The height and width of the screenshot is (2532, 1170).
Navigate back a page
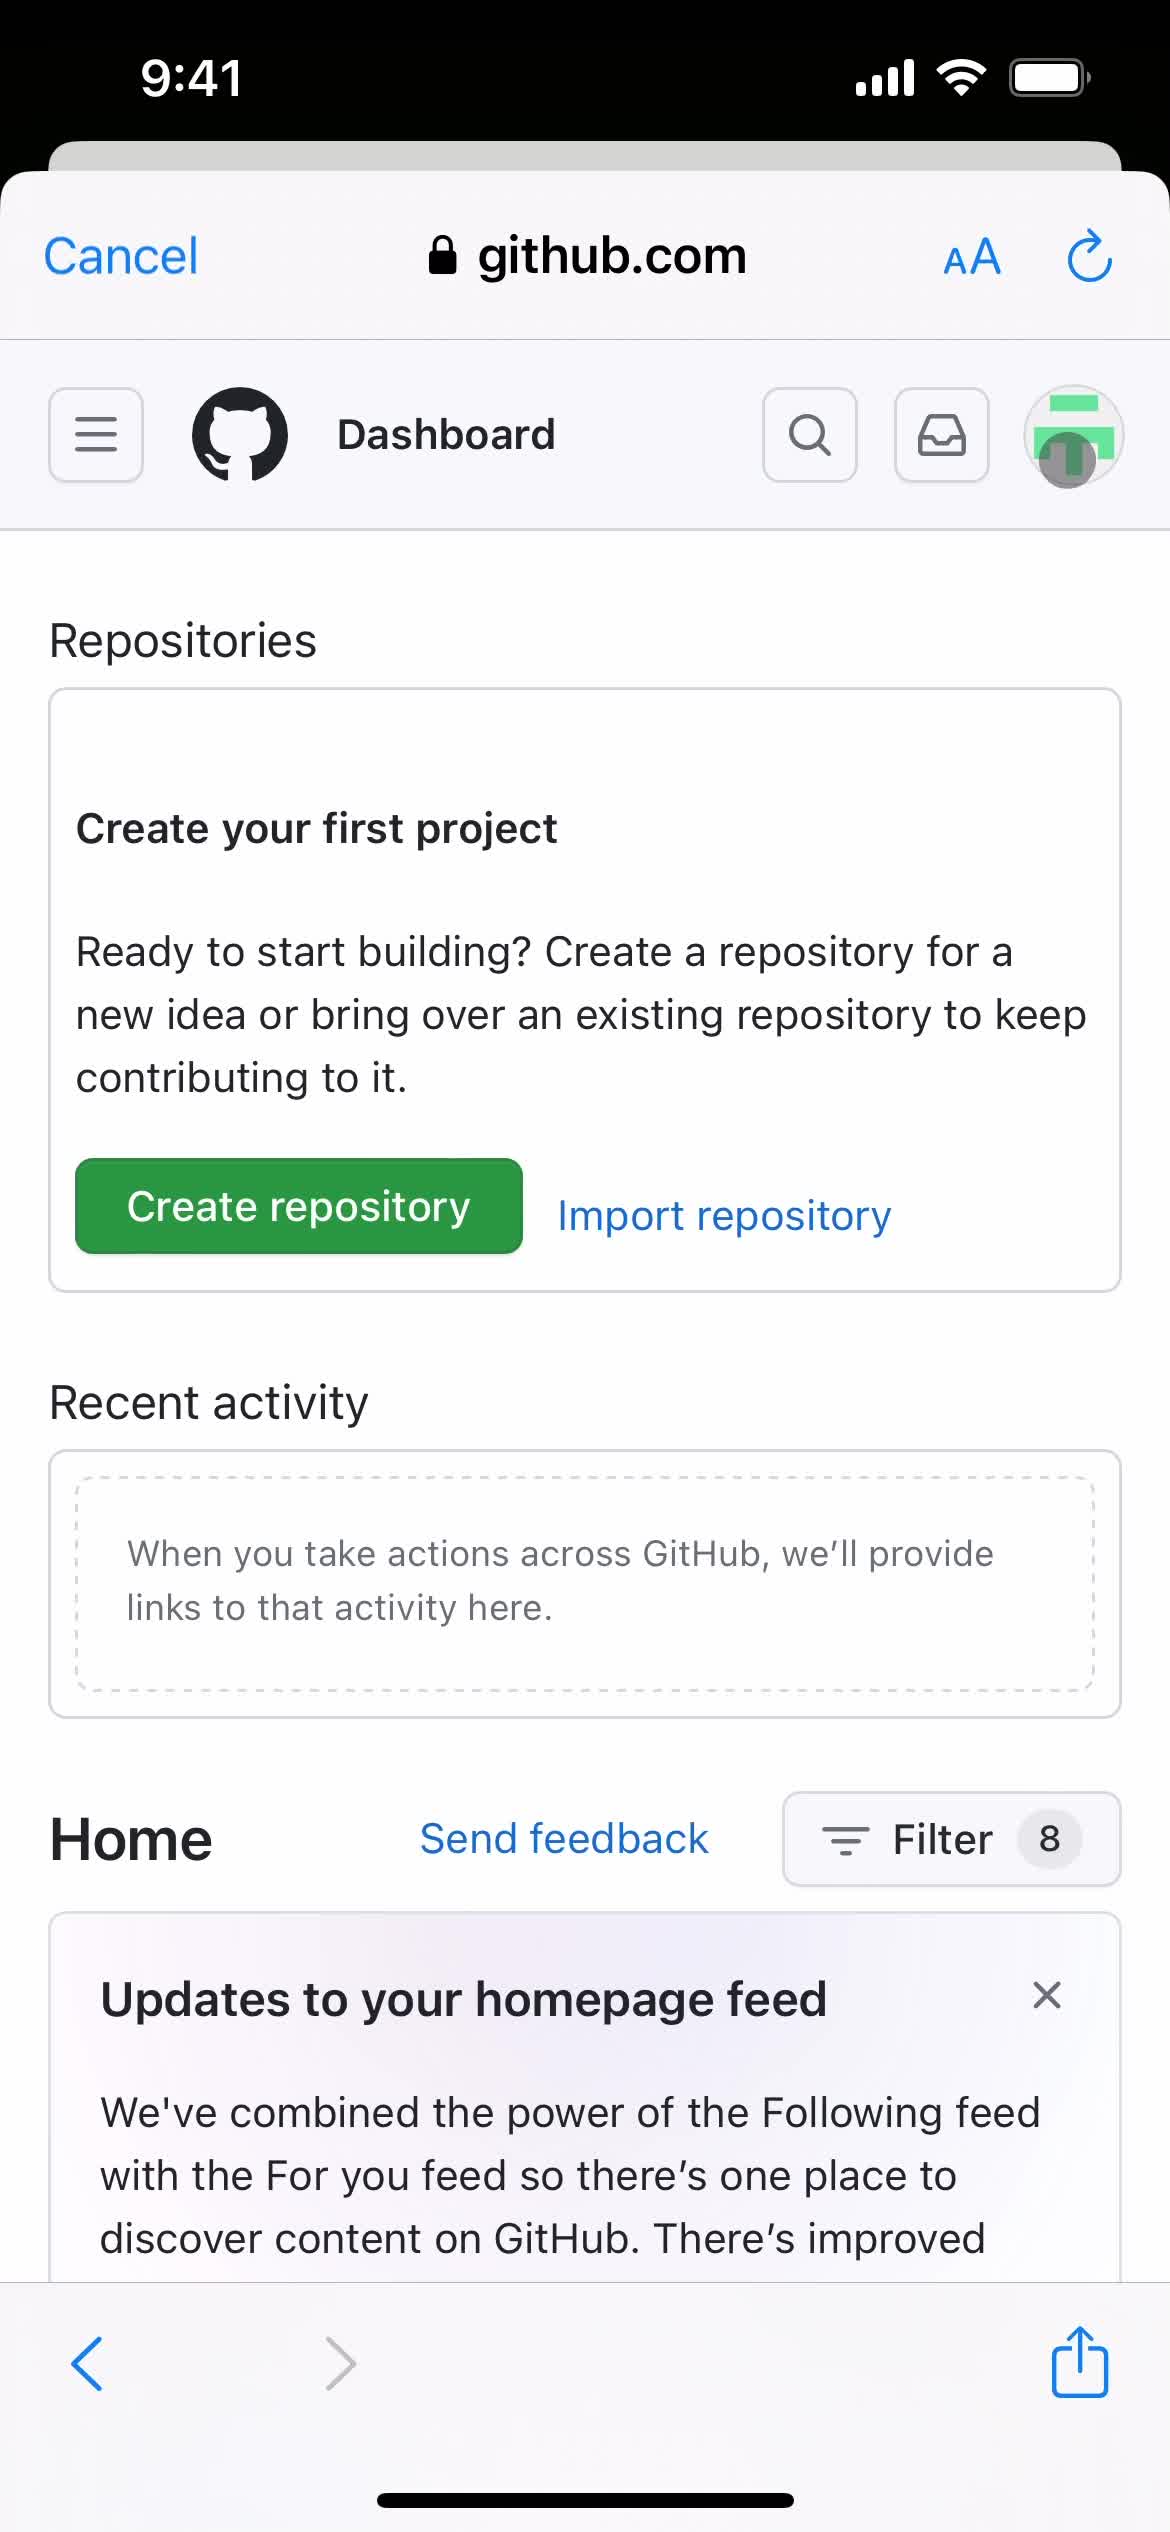click(86, 2364)
